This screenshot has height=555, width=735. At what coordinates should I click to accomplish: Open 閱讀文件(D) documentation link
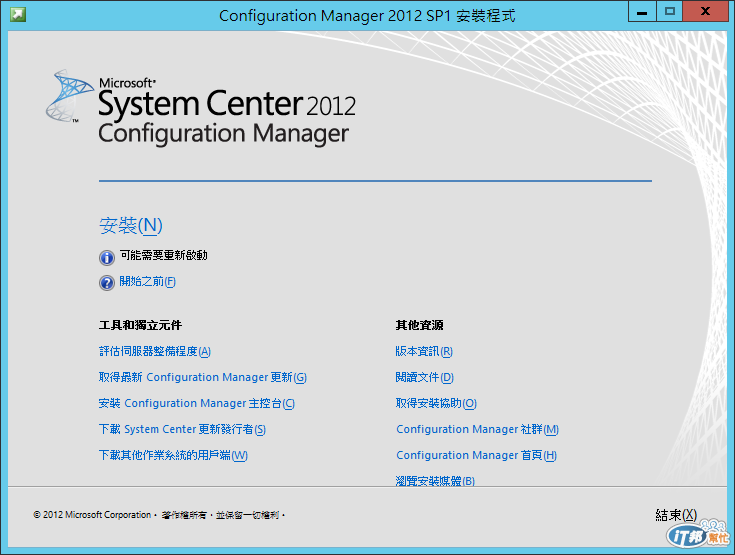click(425, 377)
